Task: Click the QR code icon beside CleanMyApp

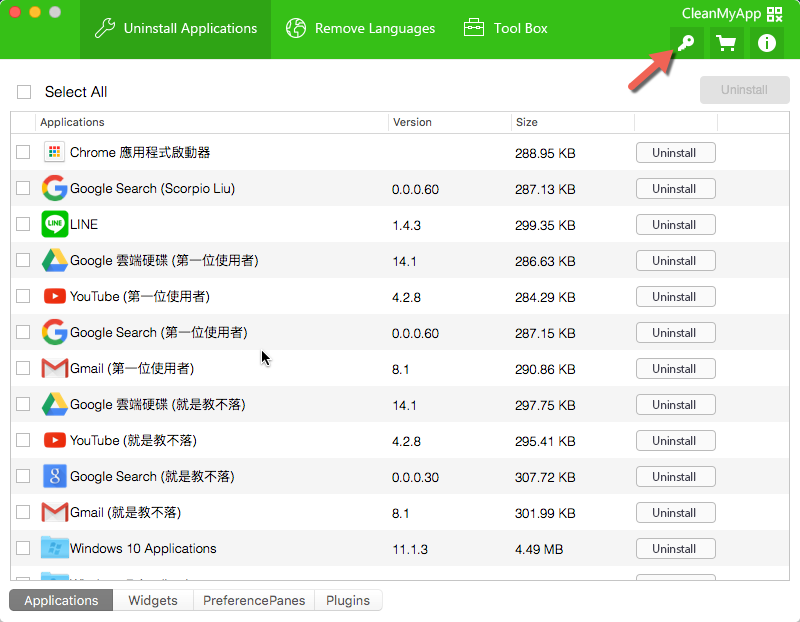Action: (x=774, y=14)
